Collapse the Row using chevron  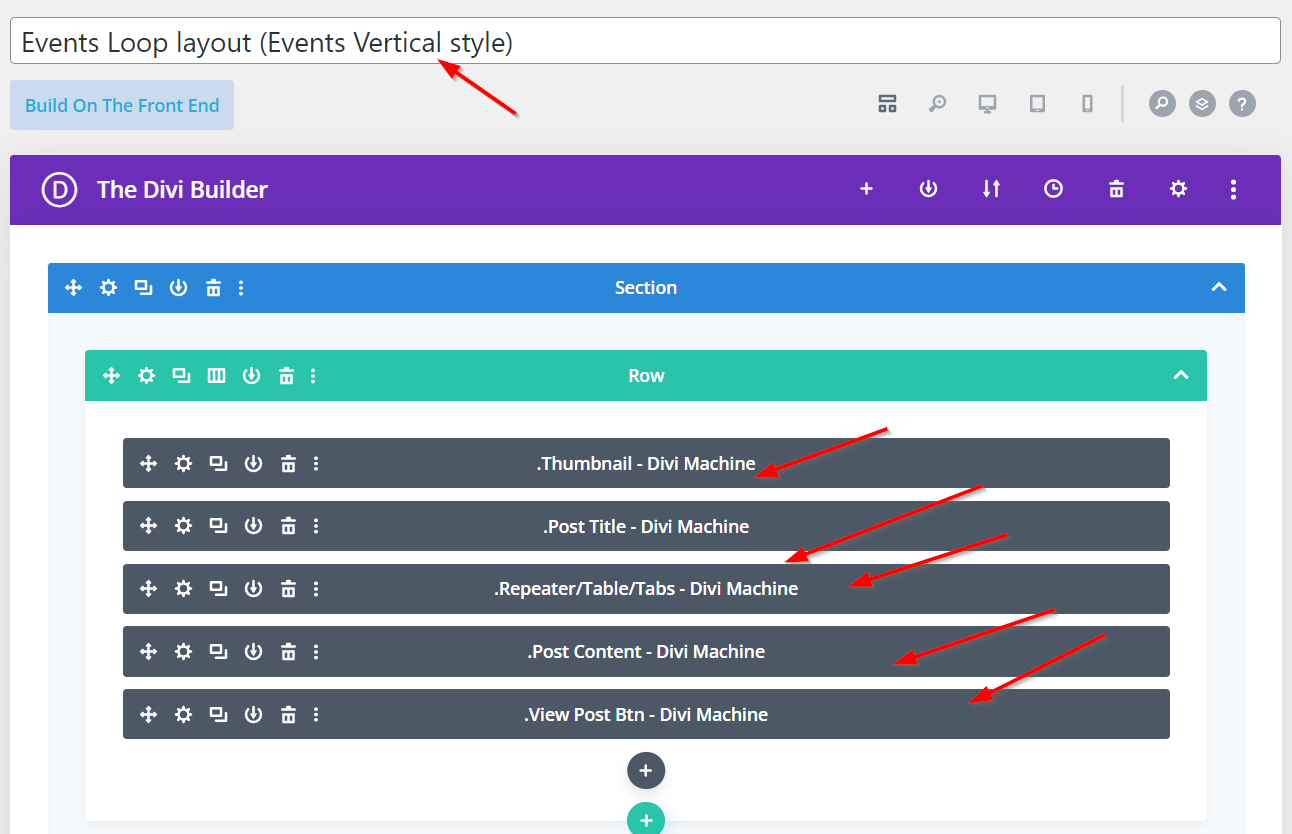click(x=1180, y=376)
